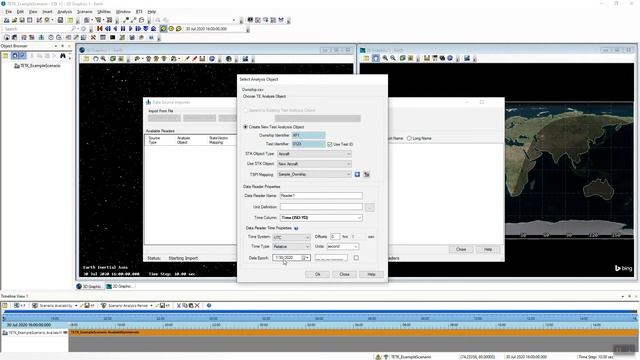640x360 pixels.
Task: Open the Analysis menu
Action: click(x=64, y=12)
